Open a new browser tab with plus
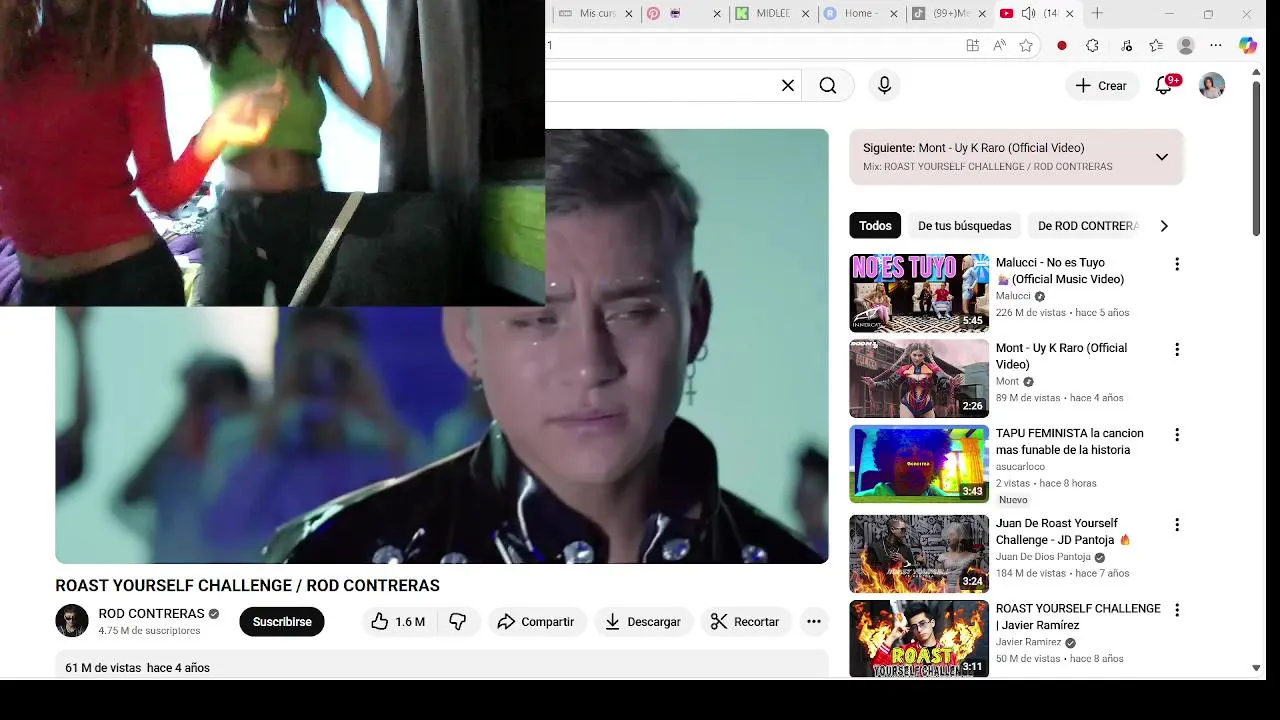The height and width of the screenshot is (720, 1280). [1097, 13]
